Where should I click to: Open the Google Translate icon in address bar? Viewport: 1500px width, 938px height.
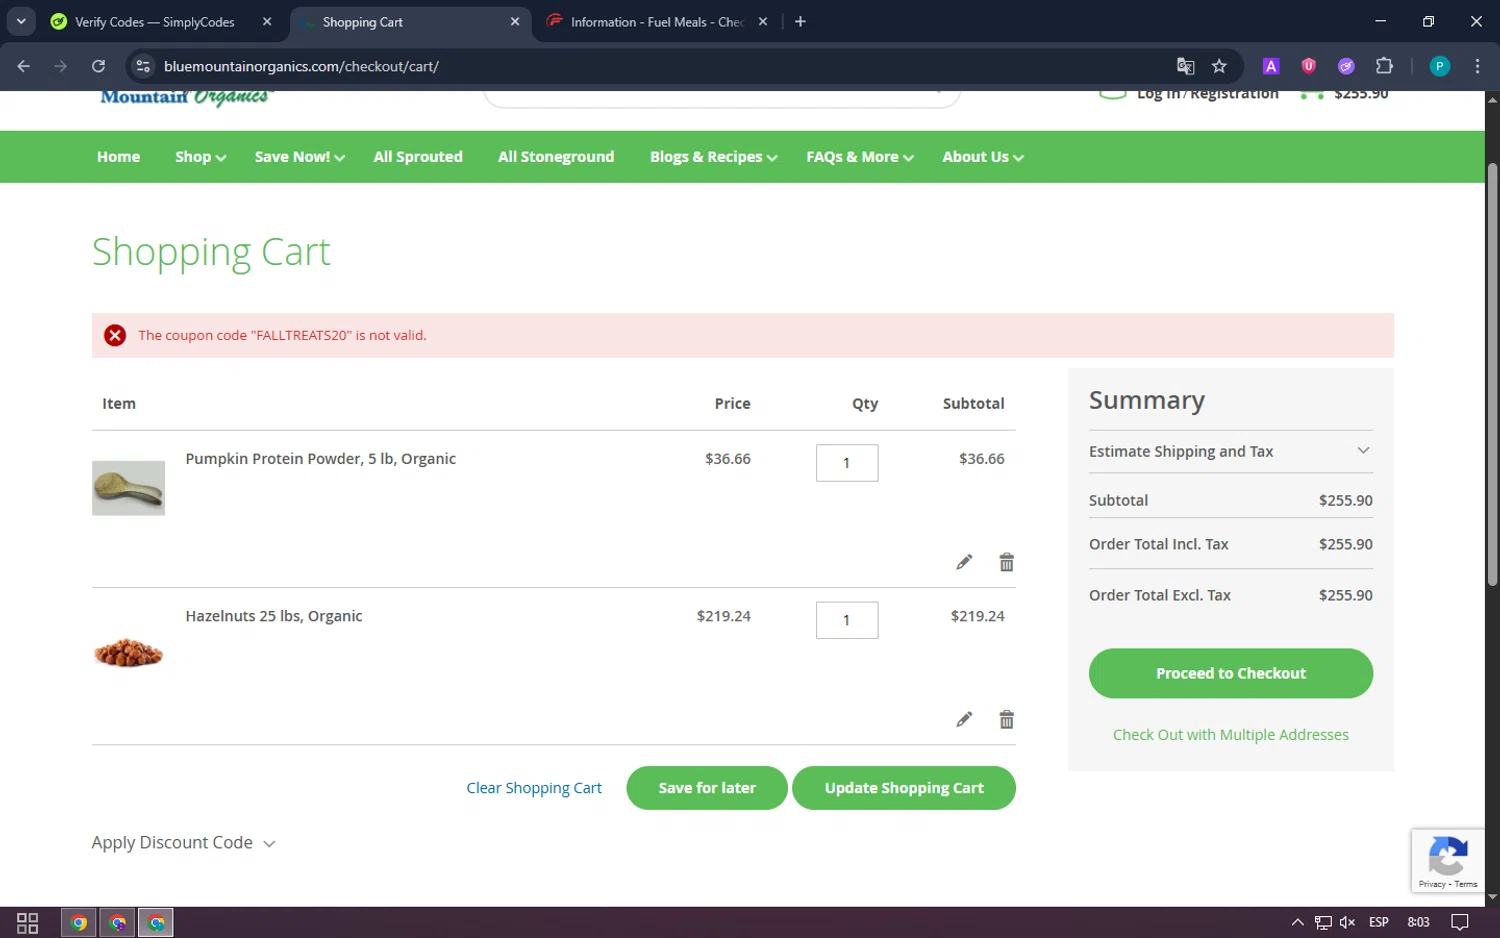[1185, 66]
